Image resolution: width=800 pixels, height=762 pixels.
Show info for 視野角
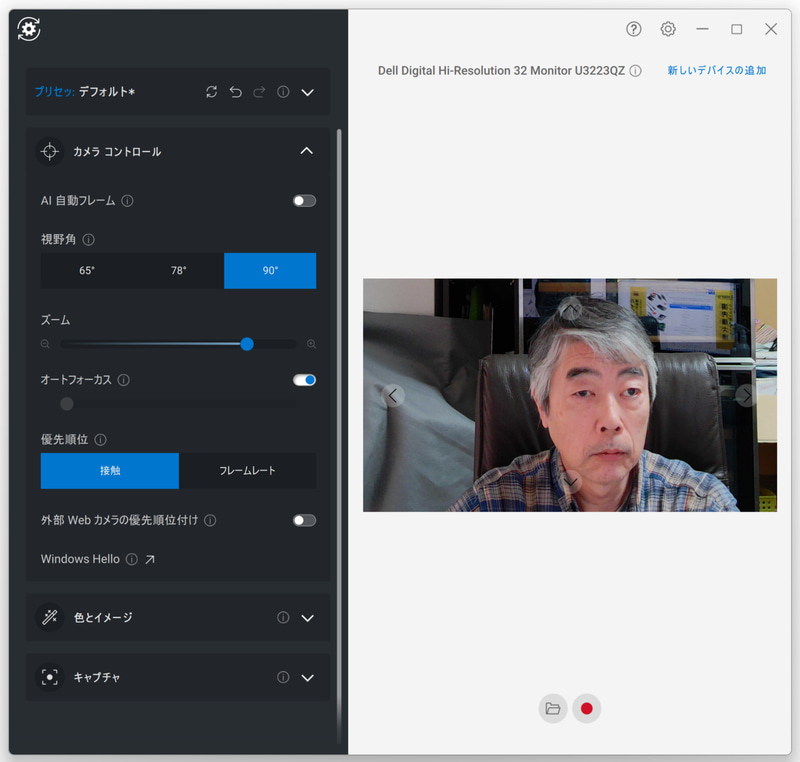click(x=88, y=240)
